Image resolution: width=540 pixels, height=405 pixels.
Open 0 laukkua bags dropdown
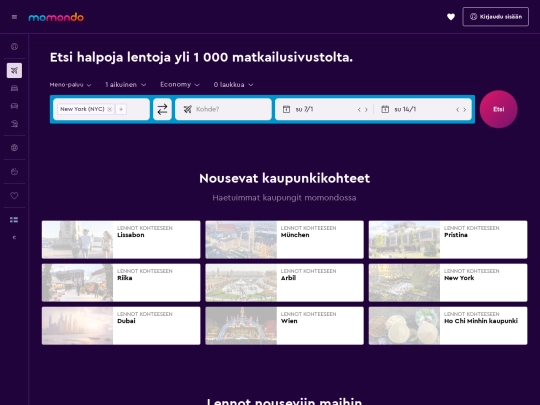point(233,85)
